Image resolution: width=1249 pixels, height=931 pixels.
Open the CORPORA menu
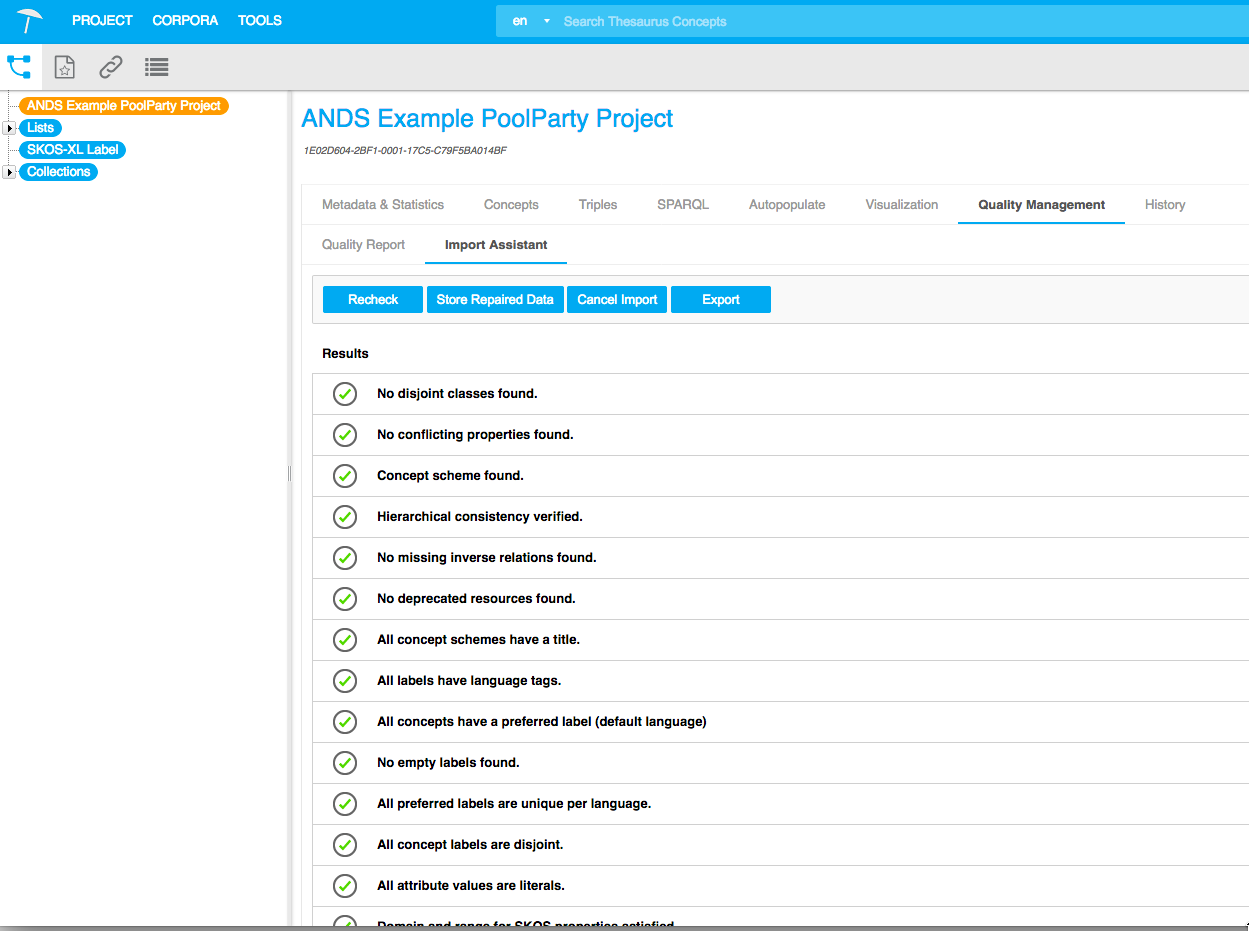[x=185, y=20]
